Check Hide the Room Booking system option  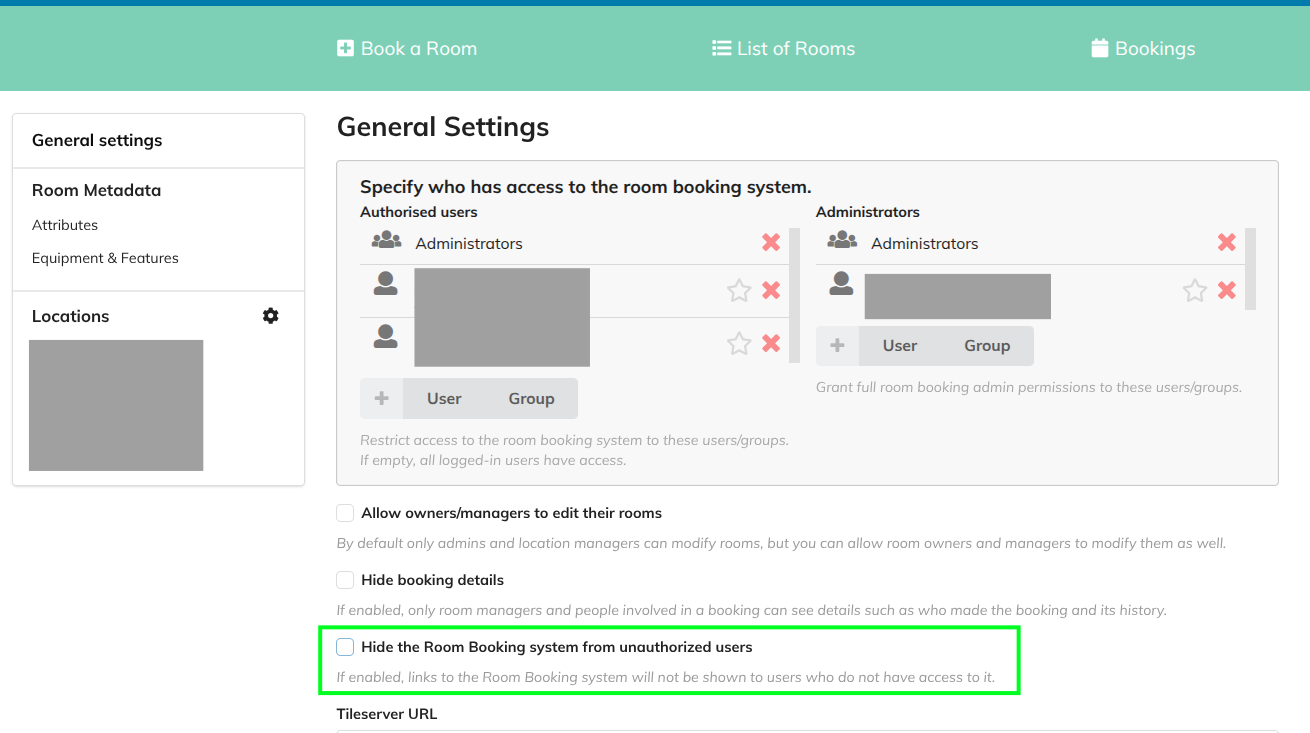tap(346, 647)
